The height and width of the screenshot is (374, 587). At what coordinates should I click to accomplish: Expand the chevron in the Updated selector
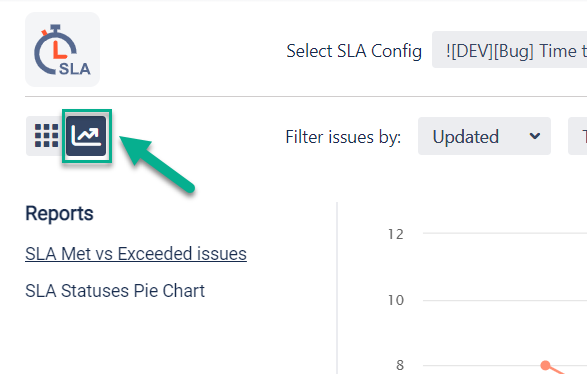pyautogui.click(x=535, y=136)
